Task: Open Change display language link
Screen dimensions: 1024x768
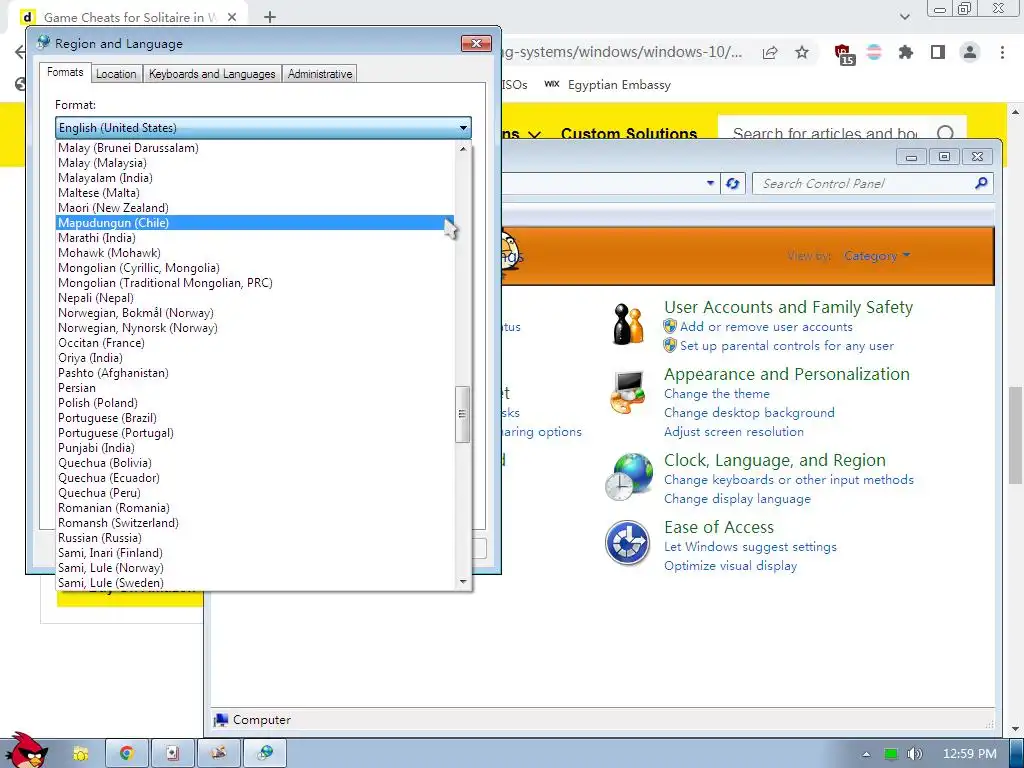Action: pos(737,499)
